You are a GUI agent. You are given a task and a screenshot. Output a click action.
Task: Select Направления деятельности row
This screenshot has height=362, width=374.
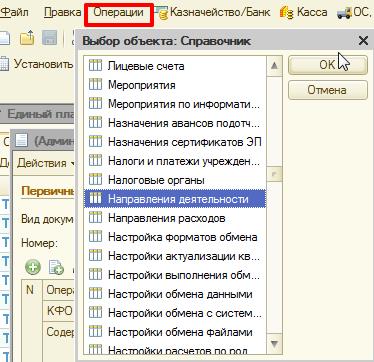(175, 199)
